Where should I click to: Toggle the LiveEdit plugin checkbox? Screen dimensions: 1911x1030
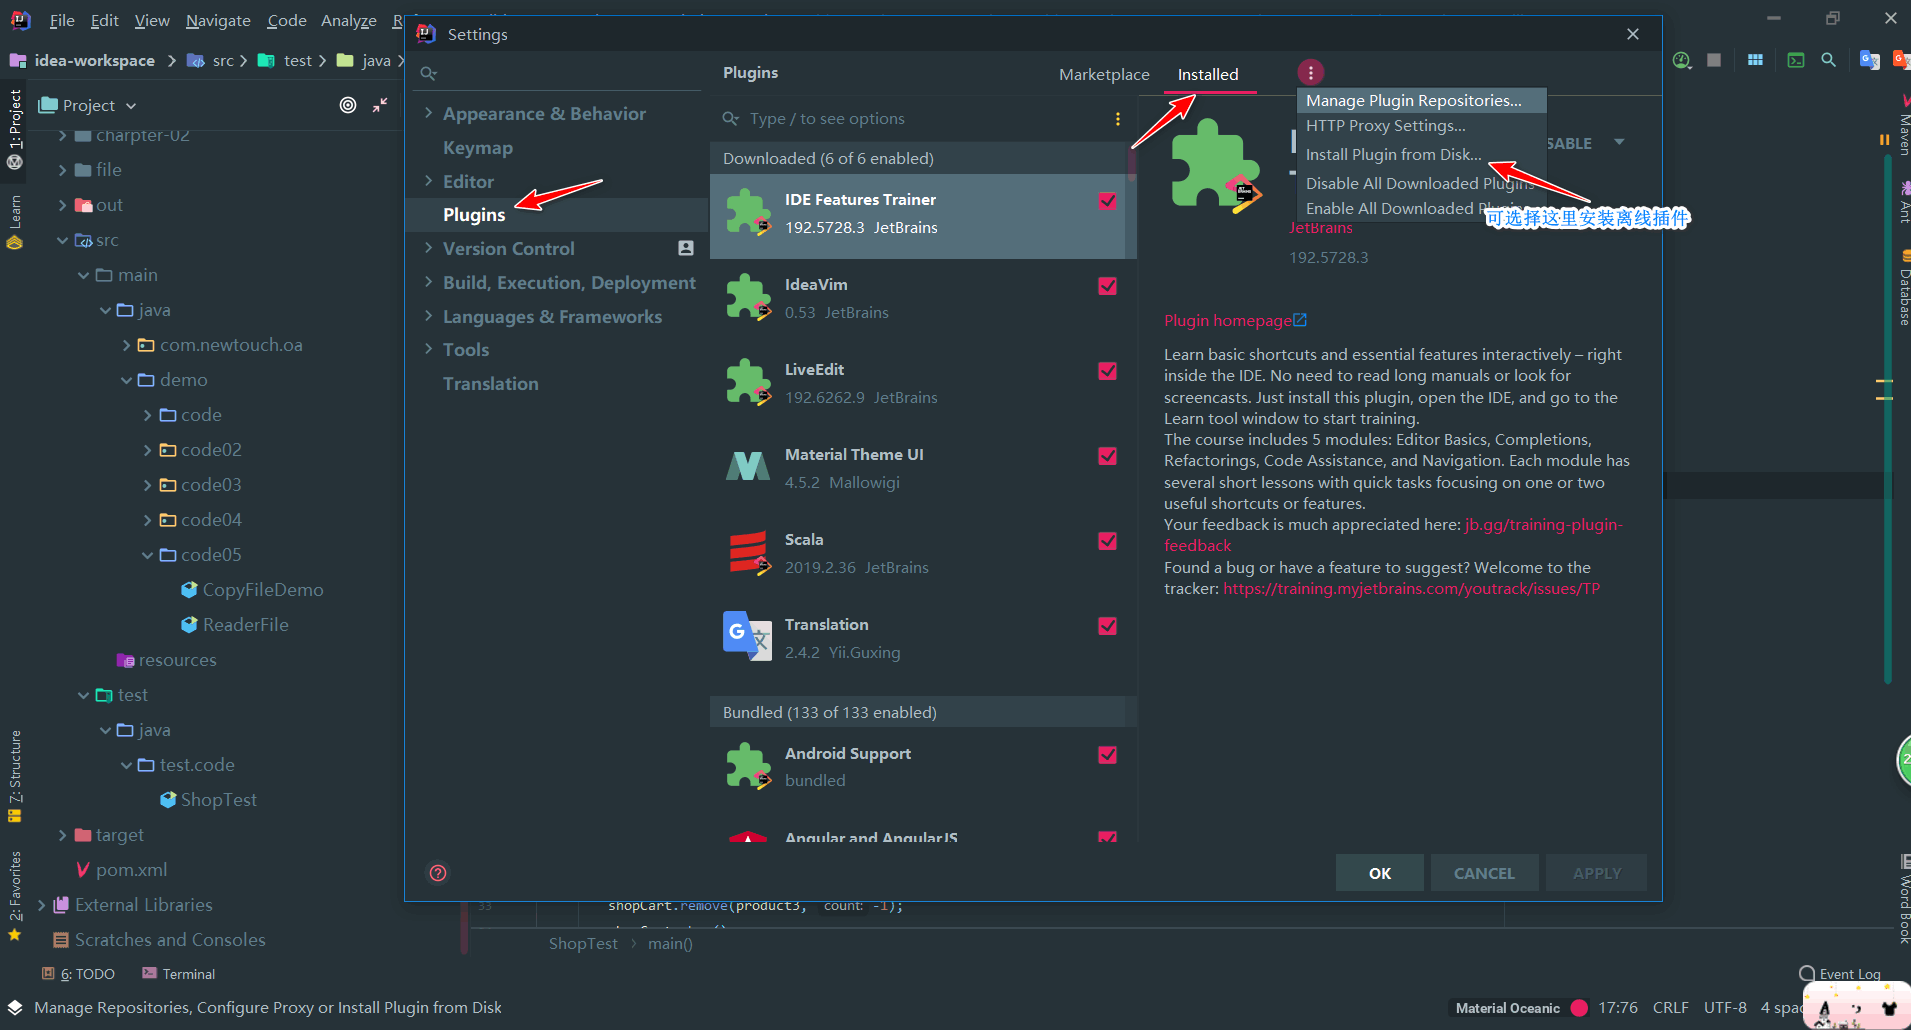point(1107,371)
